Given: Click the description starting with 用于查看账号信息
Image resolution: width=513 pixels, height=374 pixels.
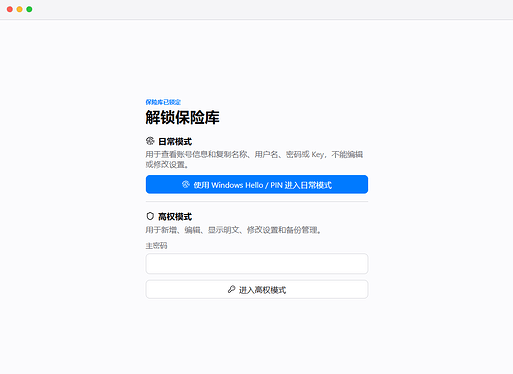Looking at the screenshot, I should click(254, 159).
